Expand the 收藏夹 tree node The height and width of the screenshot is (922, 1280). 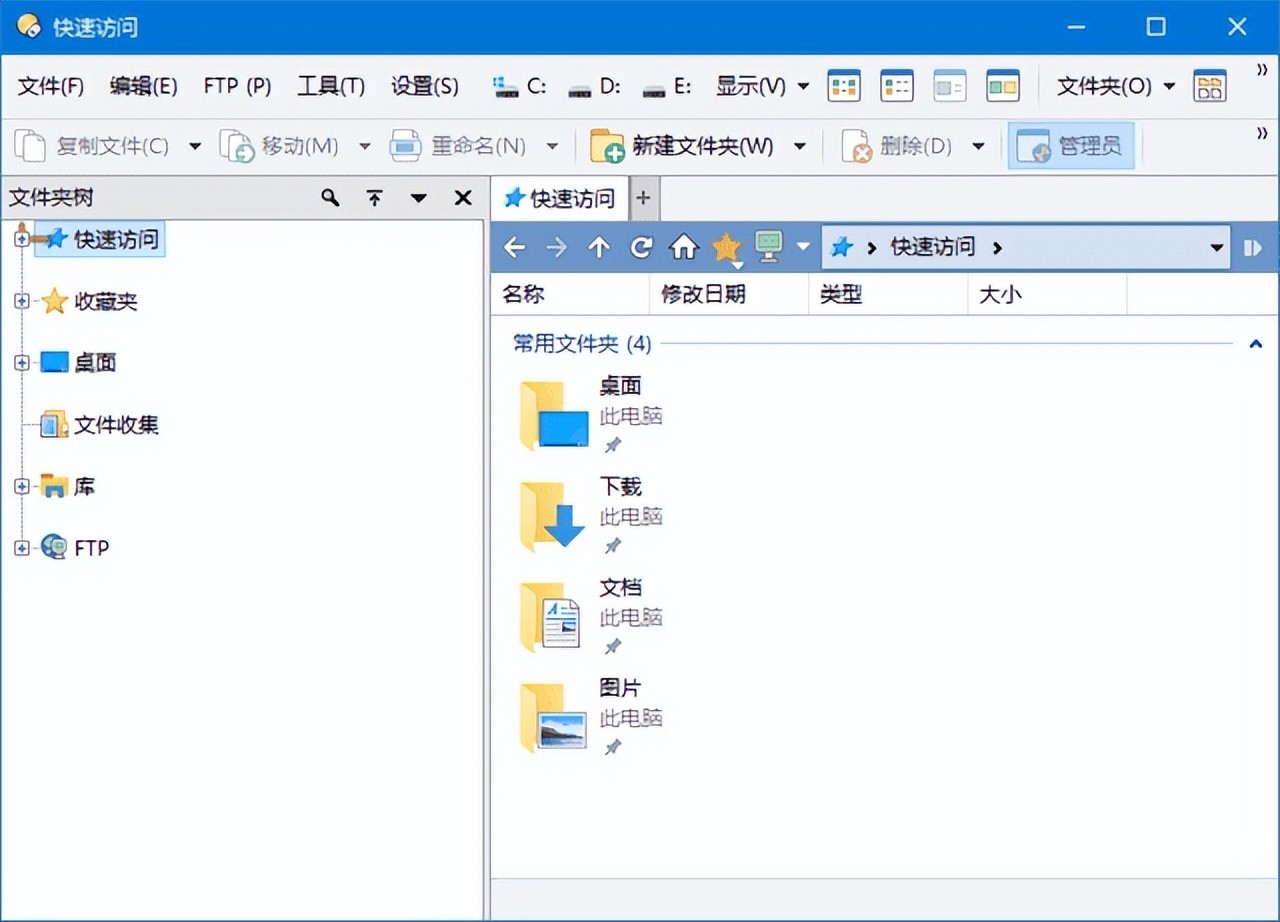[x=20, y=301]
